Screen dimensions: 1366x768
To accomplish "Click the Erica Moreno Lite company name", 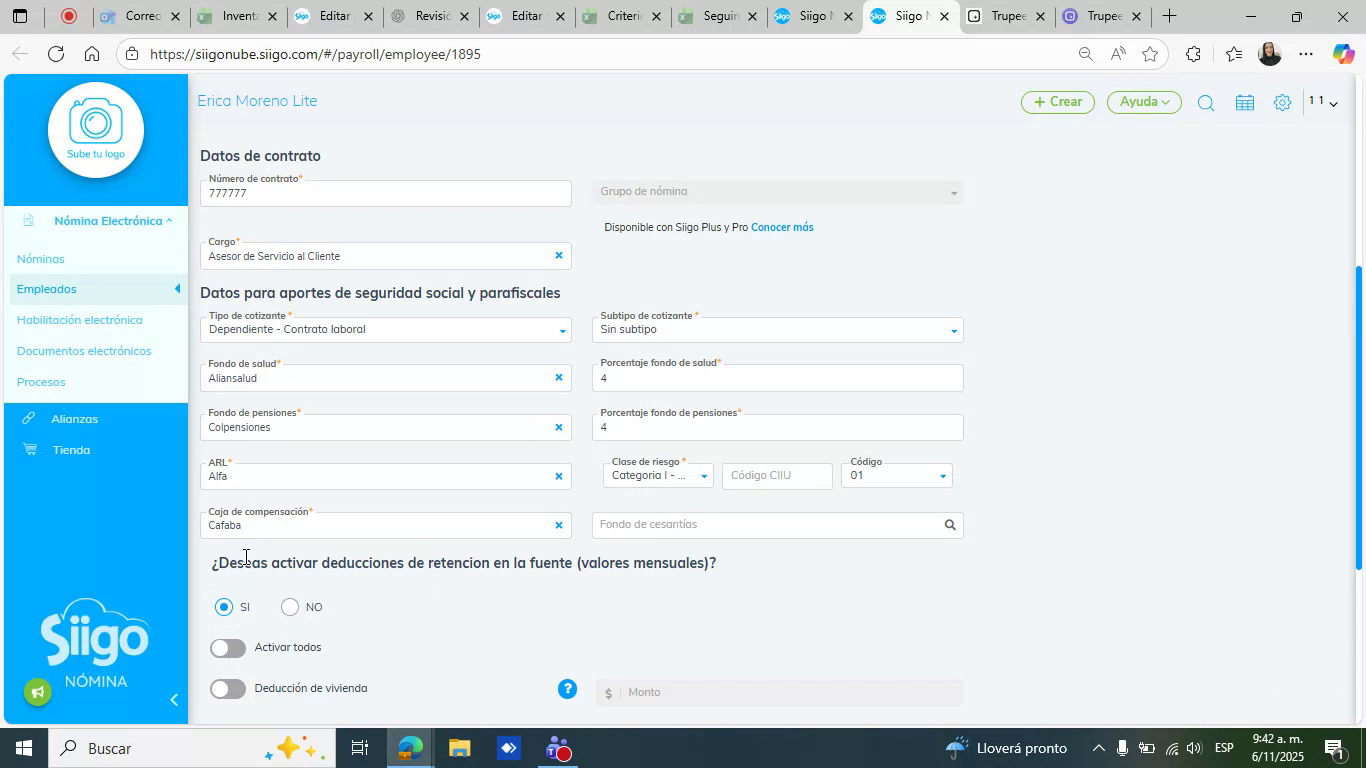I will coord(257,101).
